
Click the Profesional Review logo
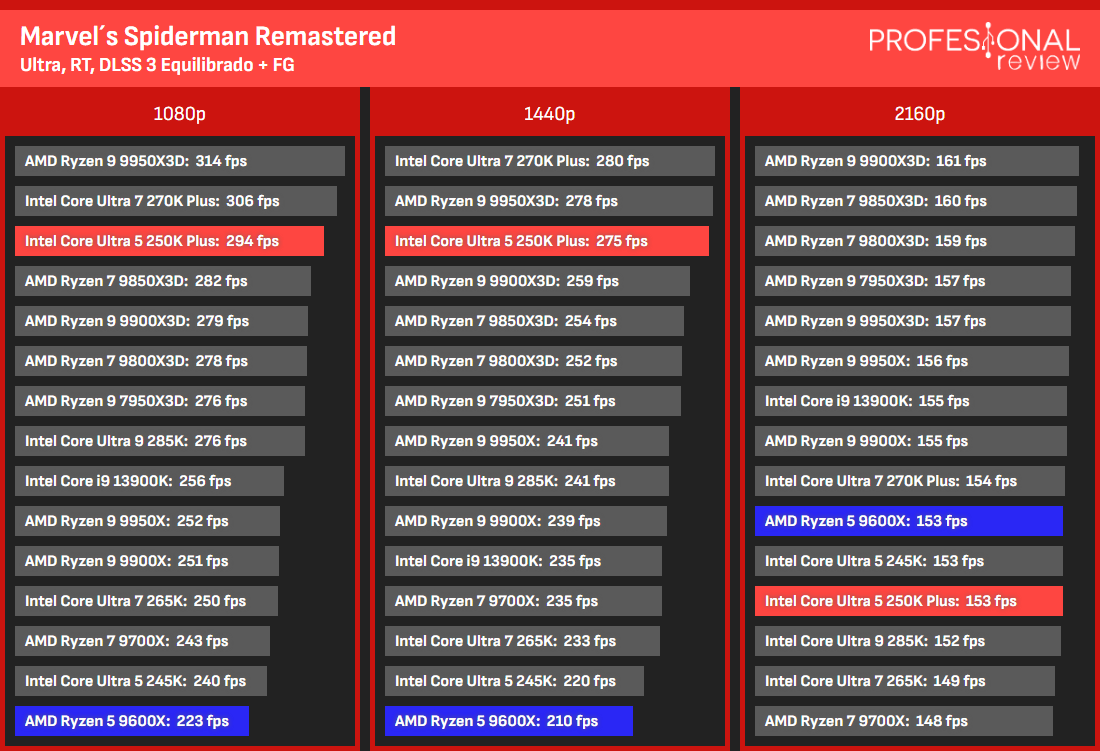point(974,46)
